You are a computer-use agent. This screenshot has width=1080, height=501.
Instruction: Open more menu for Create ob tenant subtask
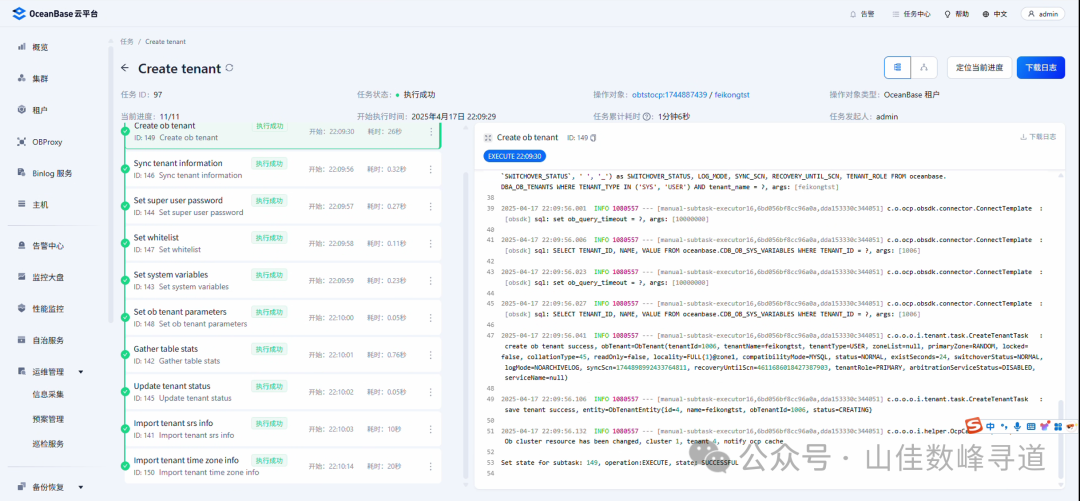[431, 132]
